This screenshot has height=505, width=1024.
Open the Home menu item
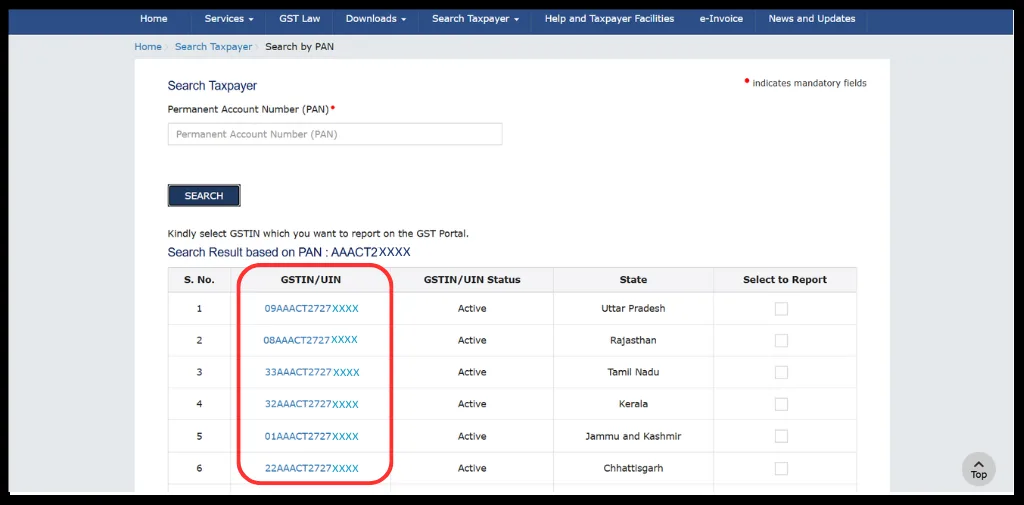(153, 19)
